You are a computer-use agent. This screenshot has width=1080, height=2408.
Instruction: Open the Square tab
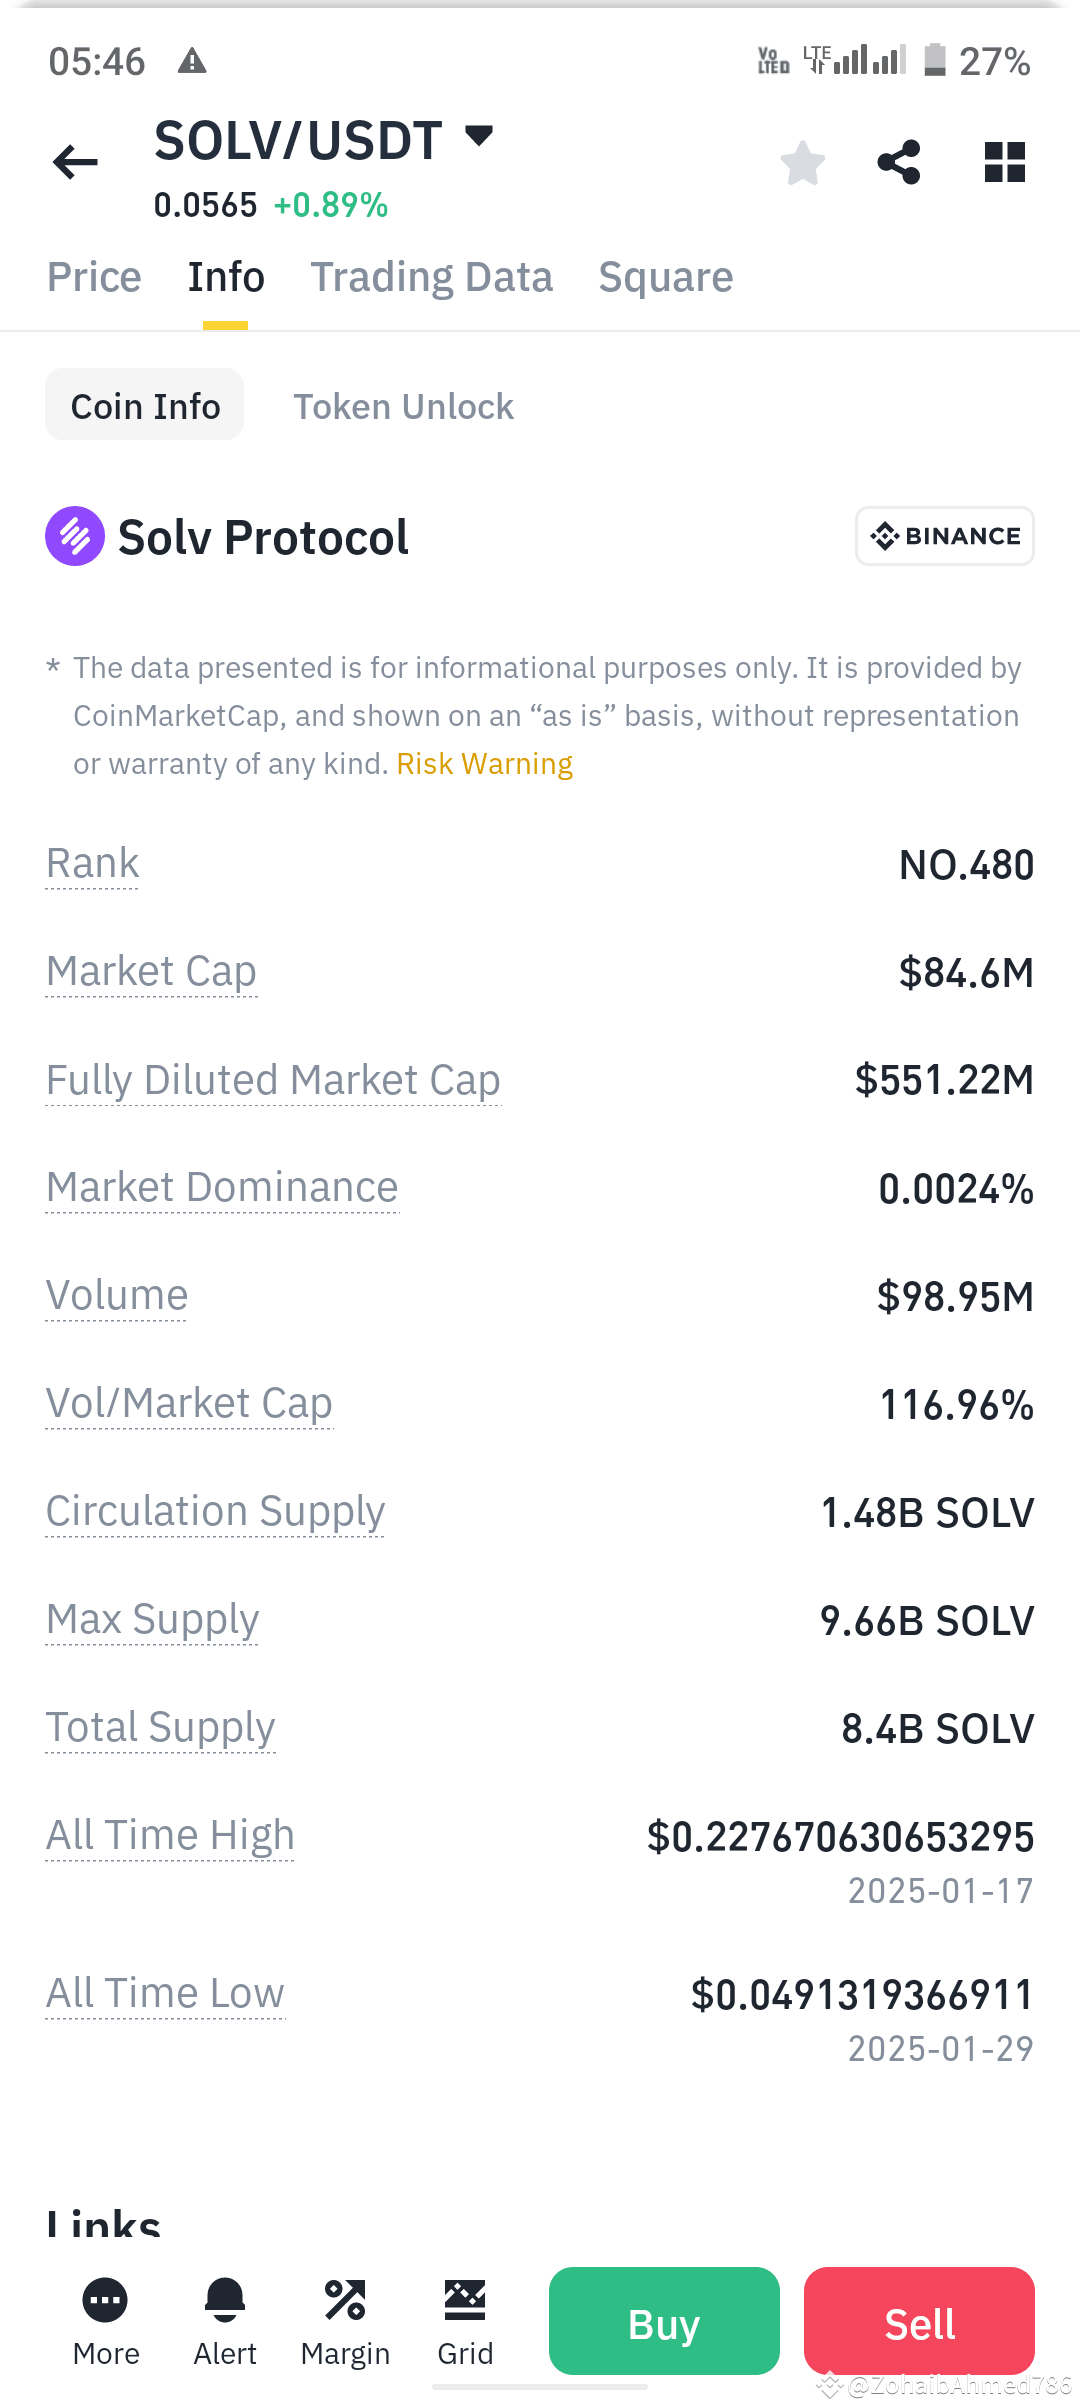(665, 277)
